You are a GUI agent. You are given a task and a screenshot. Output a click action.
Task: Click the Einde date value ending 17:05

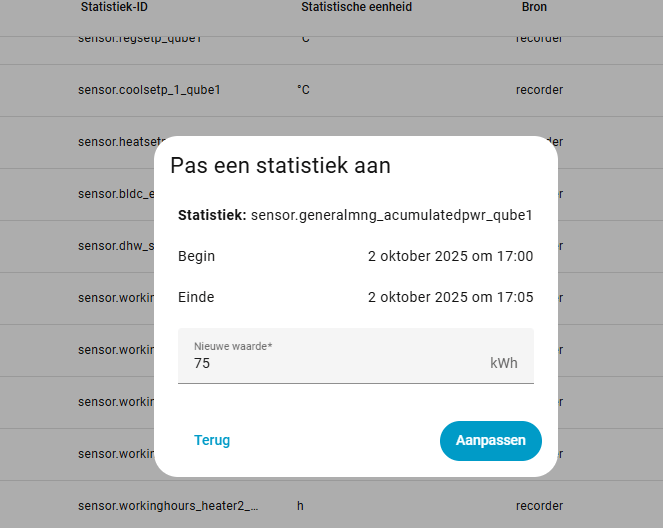[450, 297]
